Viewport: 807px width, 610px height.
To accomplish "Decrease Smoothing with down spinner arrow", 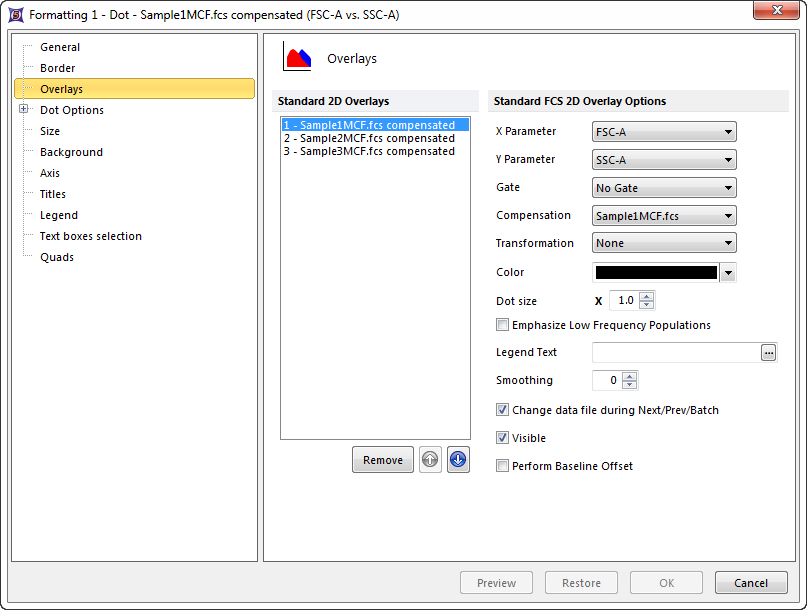I will tap(629, 385).
